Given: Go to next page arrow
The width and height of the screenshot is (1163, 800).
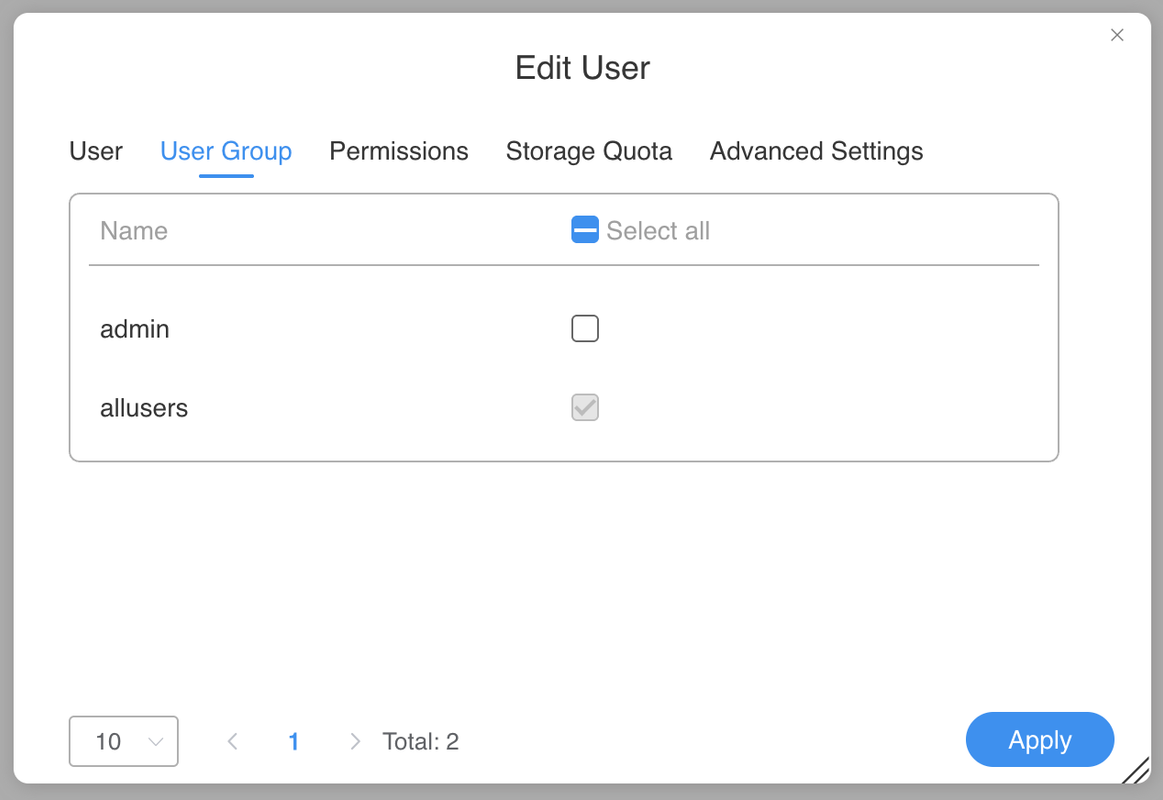Looking at the screenshot, I should coord(355,741).
